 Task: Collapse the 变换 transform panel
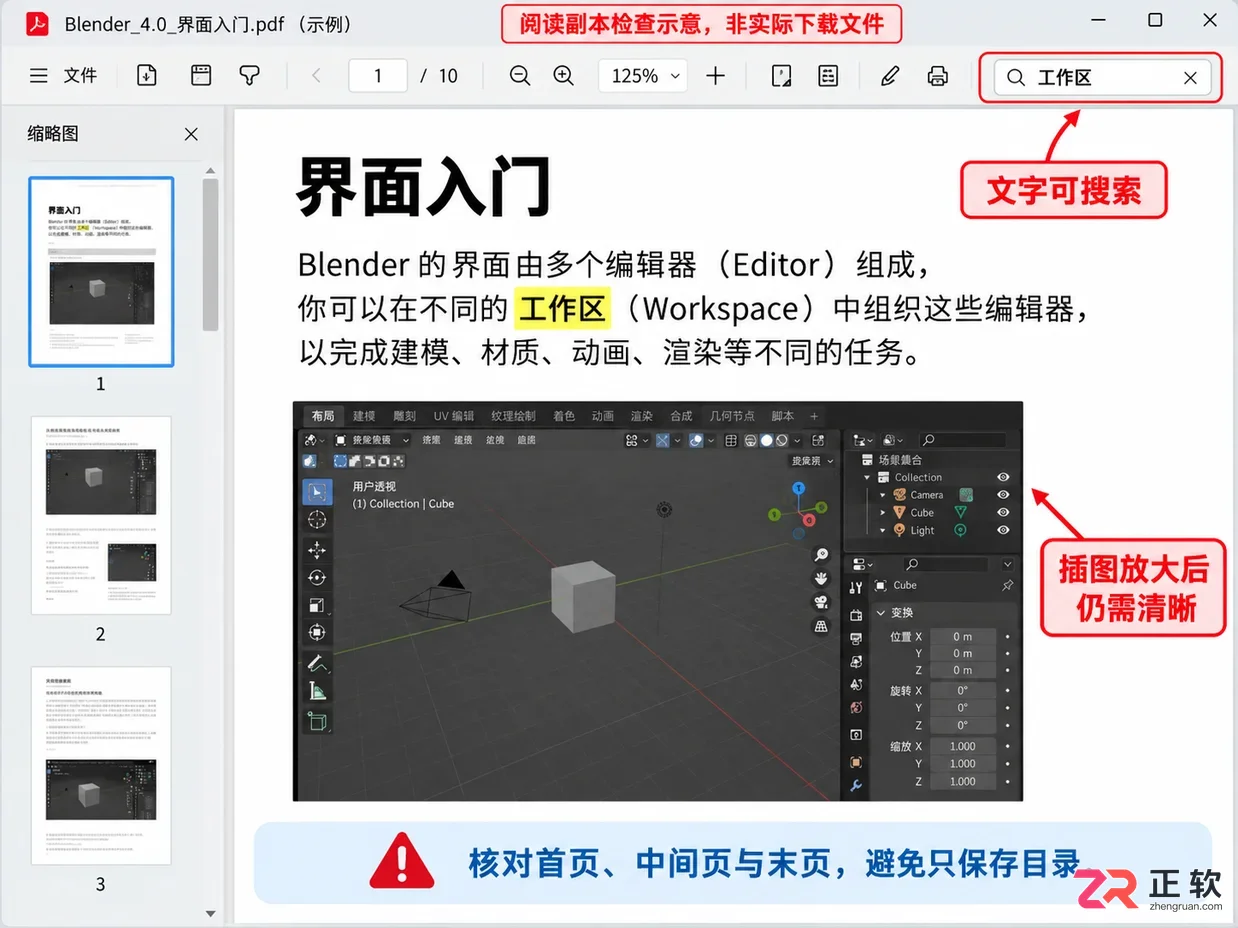[881, 612]
